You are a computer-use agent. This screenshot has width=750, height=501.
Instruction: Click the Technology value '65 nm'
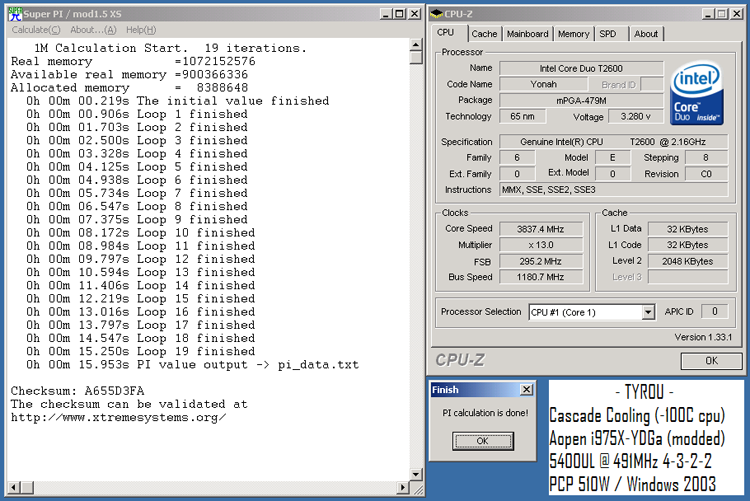522,116
